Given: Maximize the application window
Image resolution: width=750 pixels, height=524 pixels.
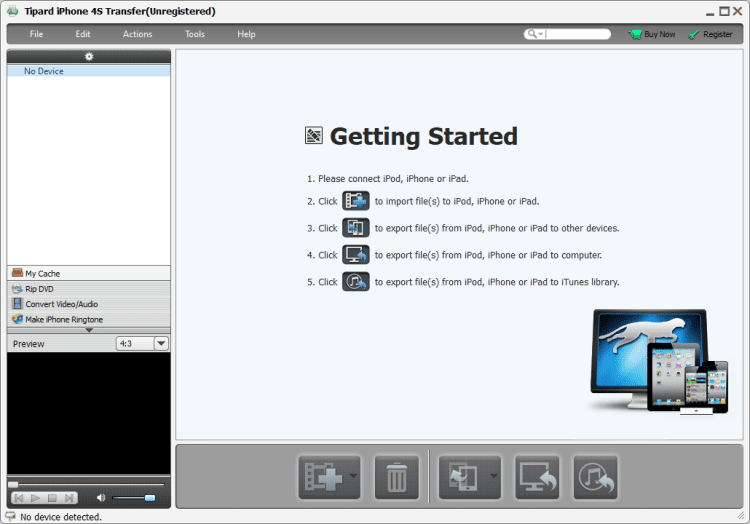Looking at the screenshot, I should (725, 11).
